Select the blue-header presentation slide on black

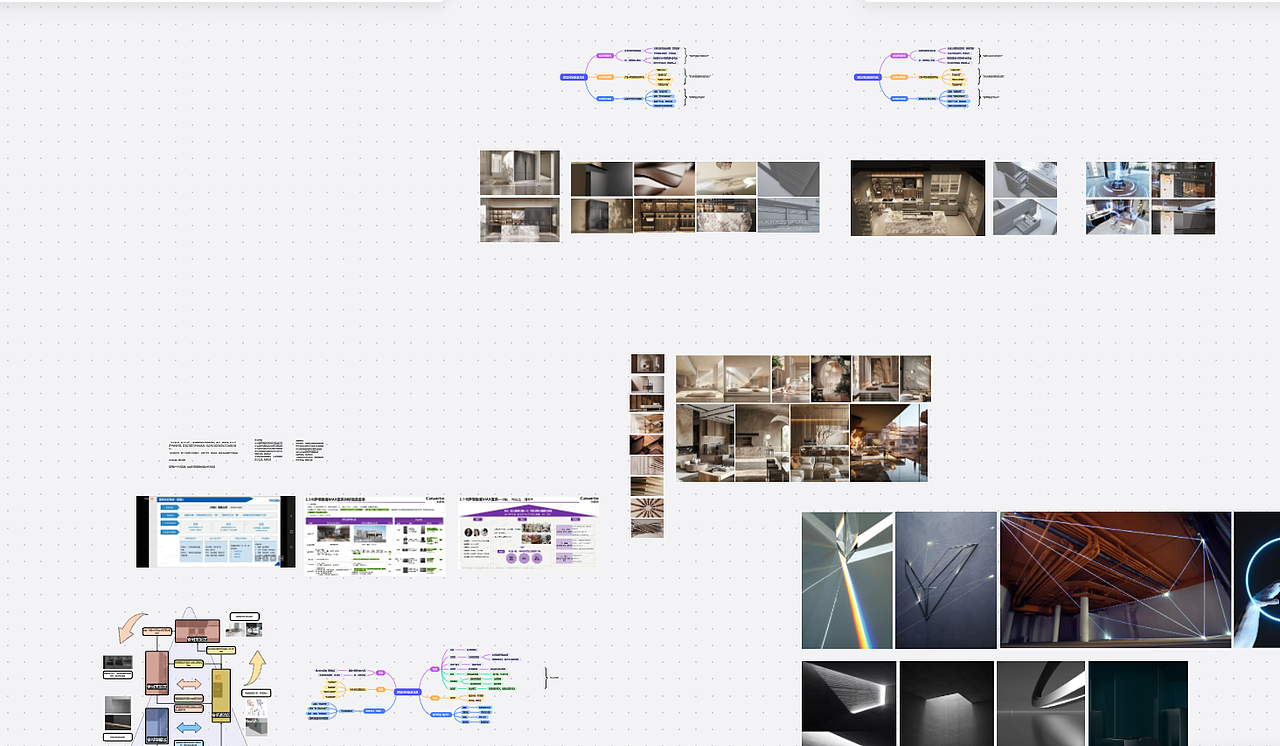(216, 531)
